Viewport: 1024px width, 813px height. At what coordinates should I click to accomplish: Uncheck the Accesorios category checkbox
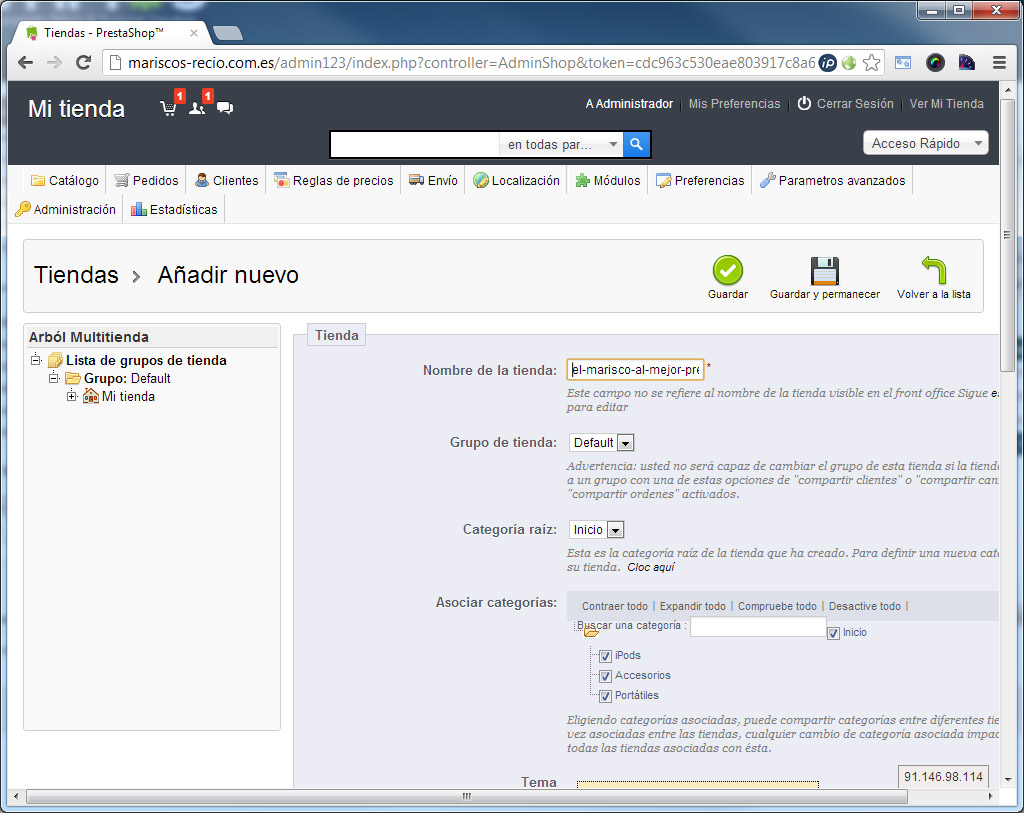tap(605, 677)
